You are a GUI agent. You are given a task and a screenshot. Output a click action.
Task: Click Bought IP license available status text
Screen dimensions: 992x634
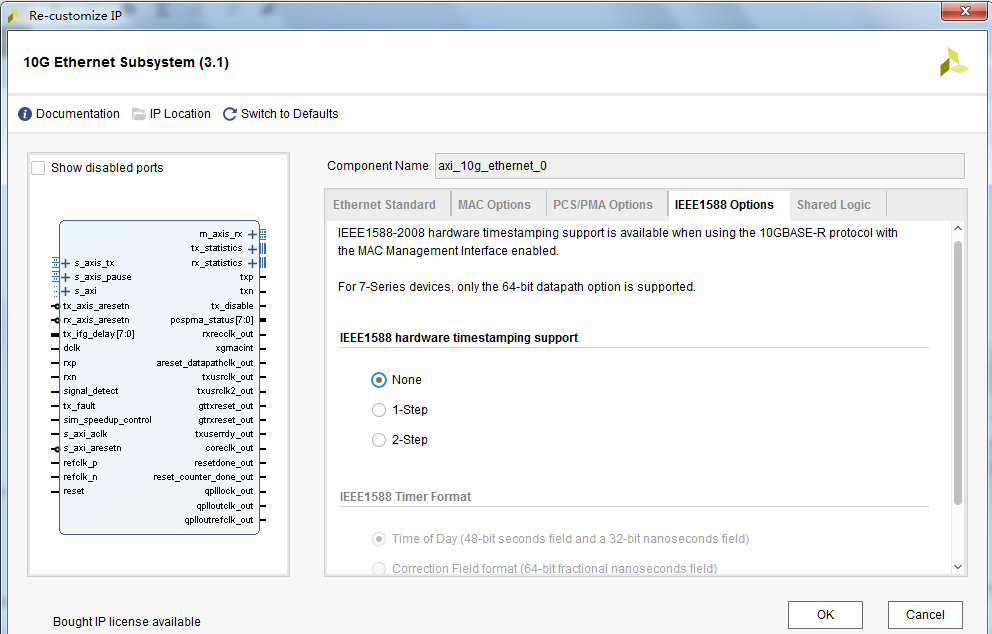(127, 622)
